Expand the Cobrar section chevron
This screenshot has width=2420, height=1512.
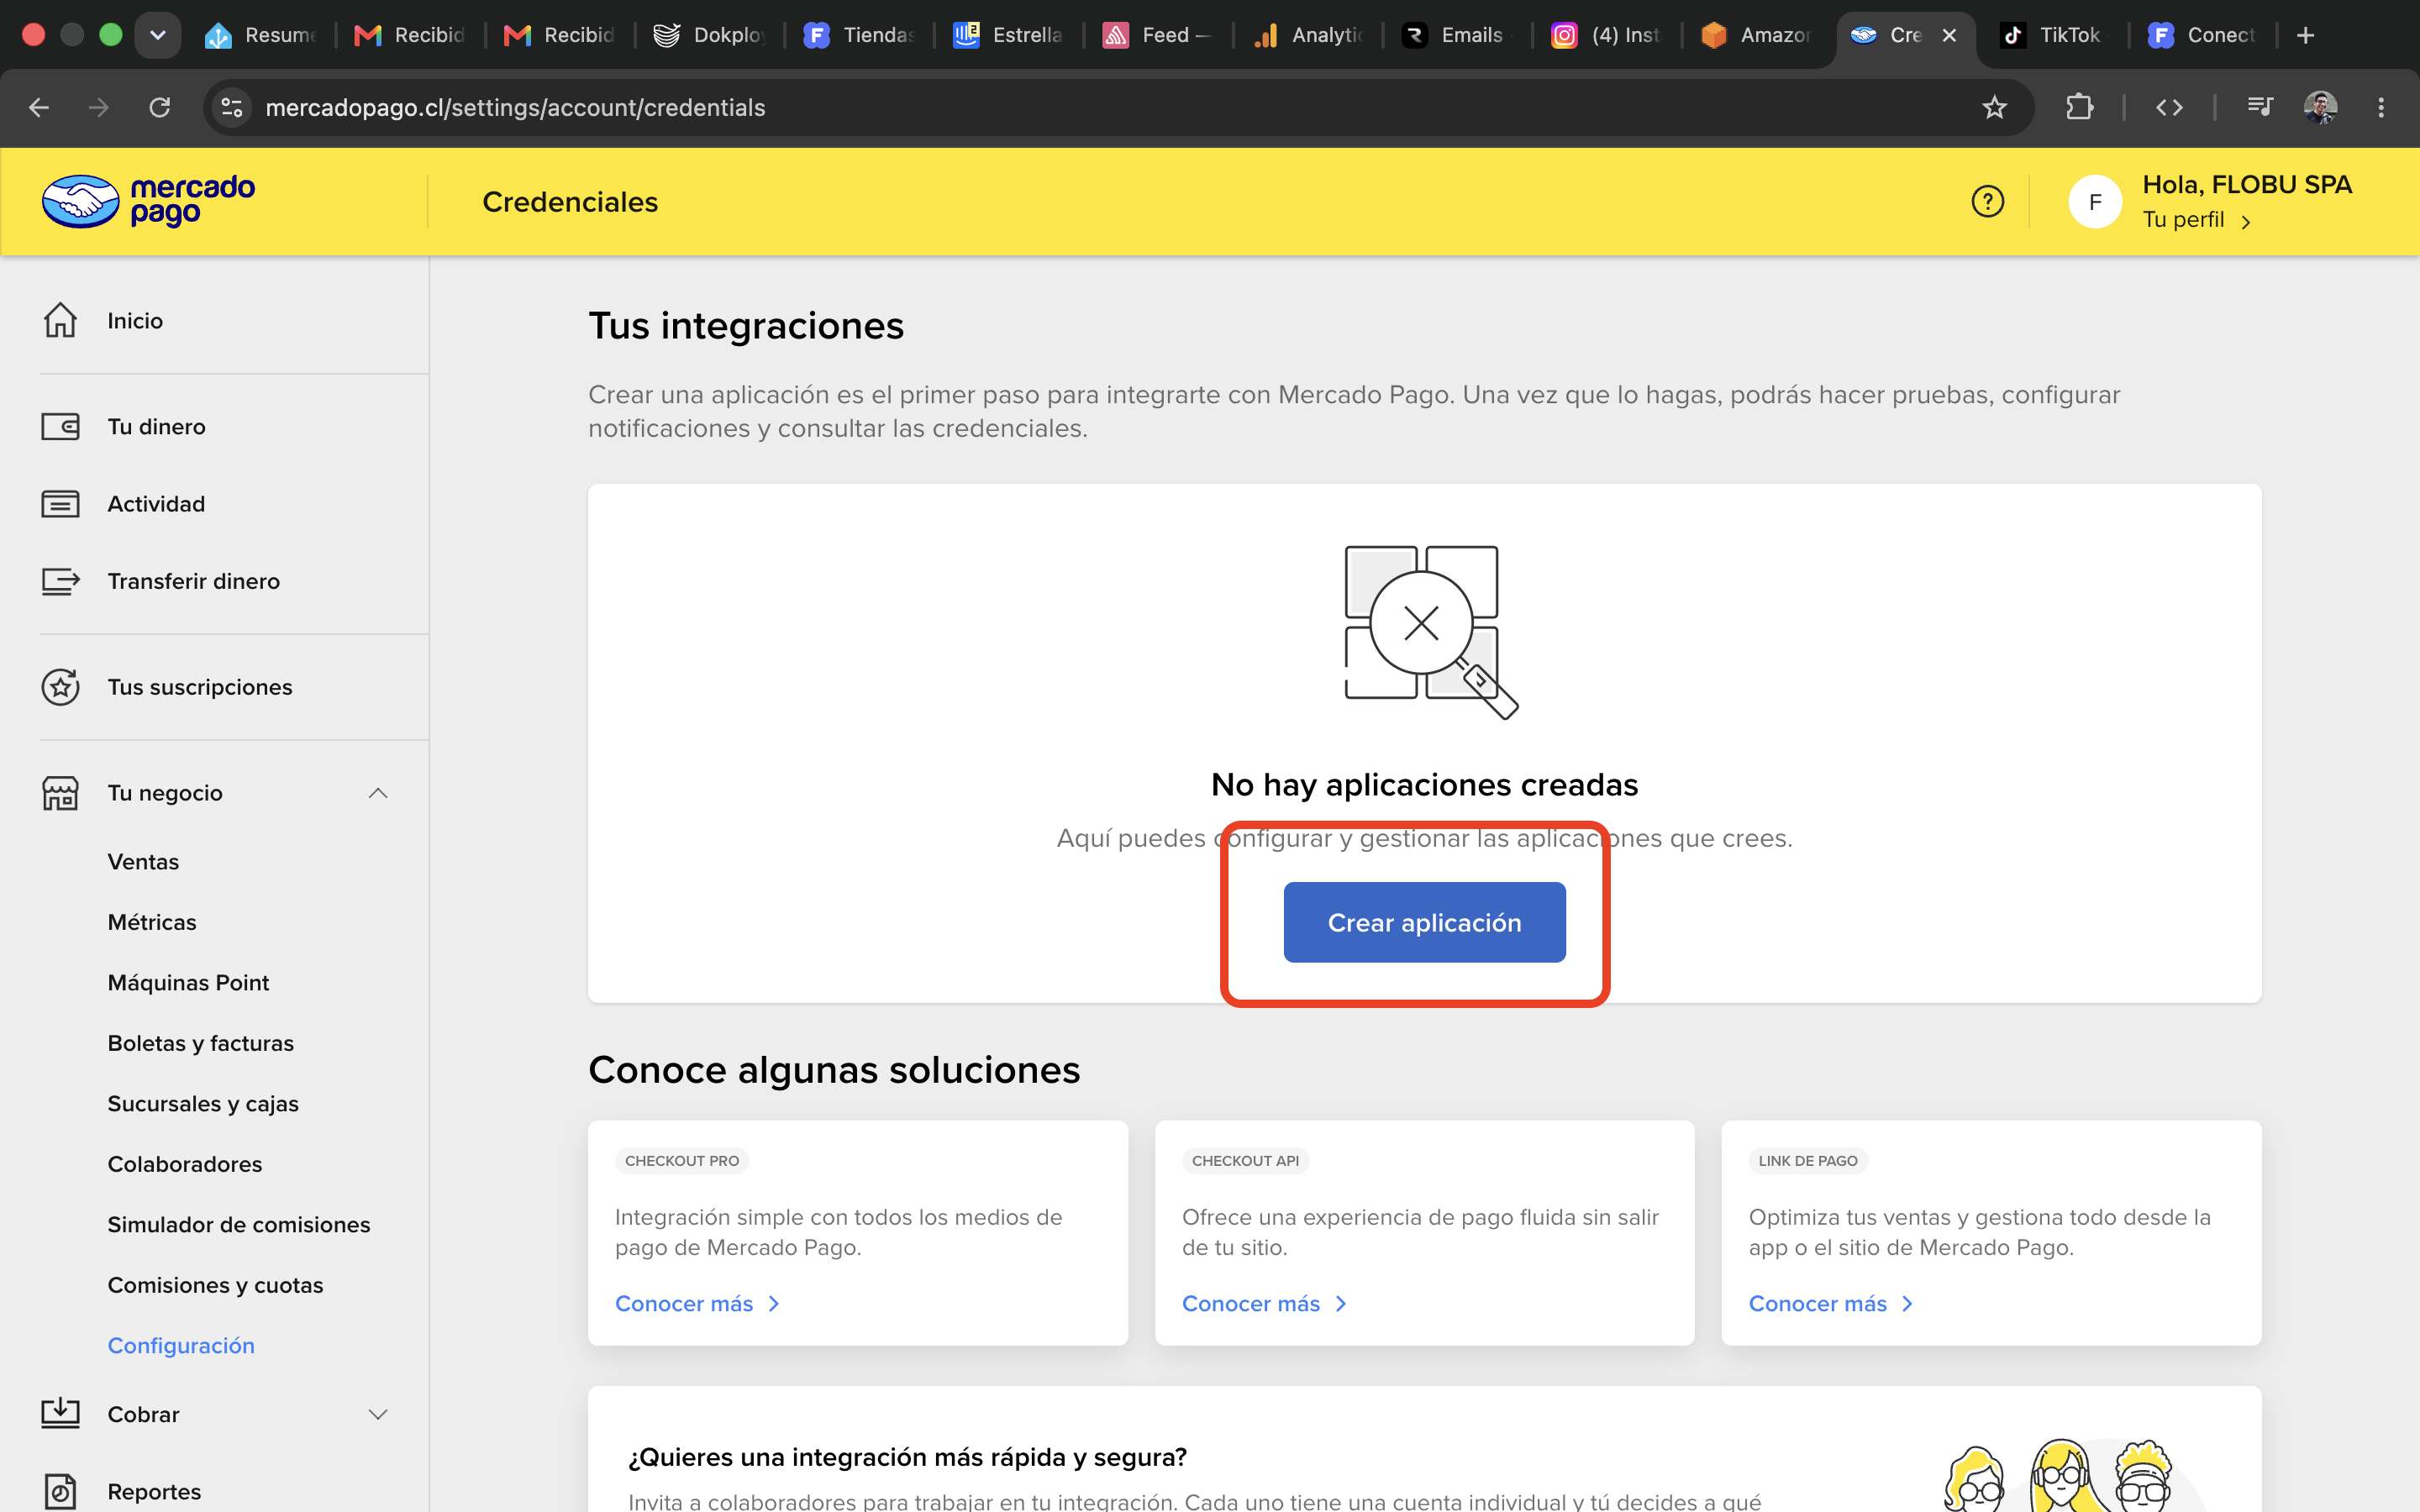pyautogui.click(x=377, y=1414)
